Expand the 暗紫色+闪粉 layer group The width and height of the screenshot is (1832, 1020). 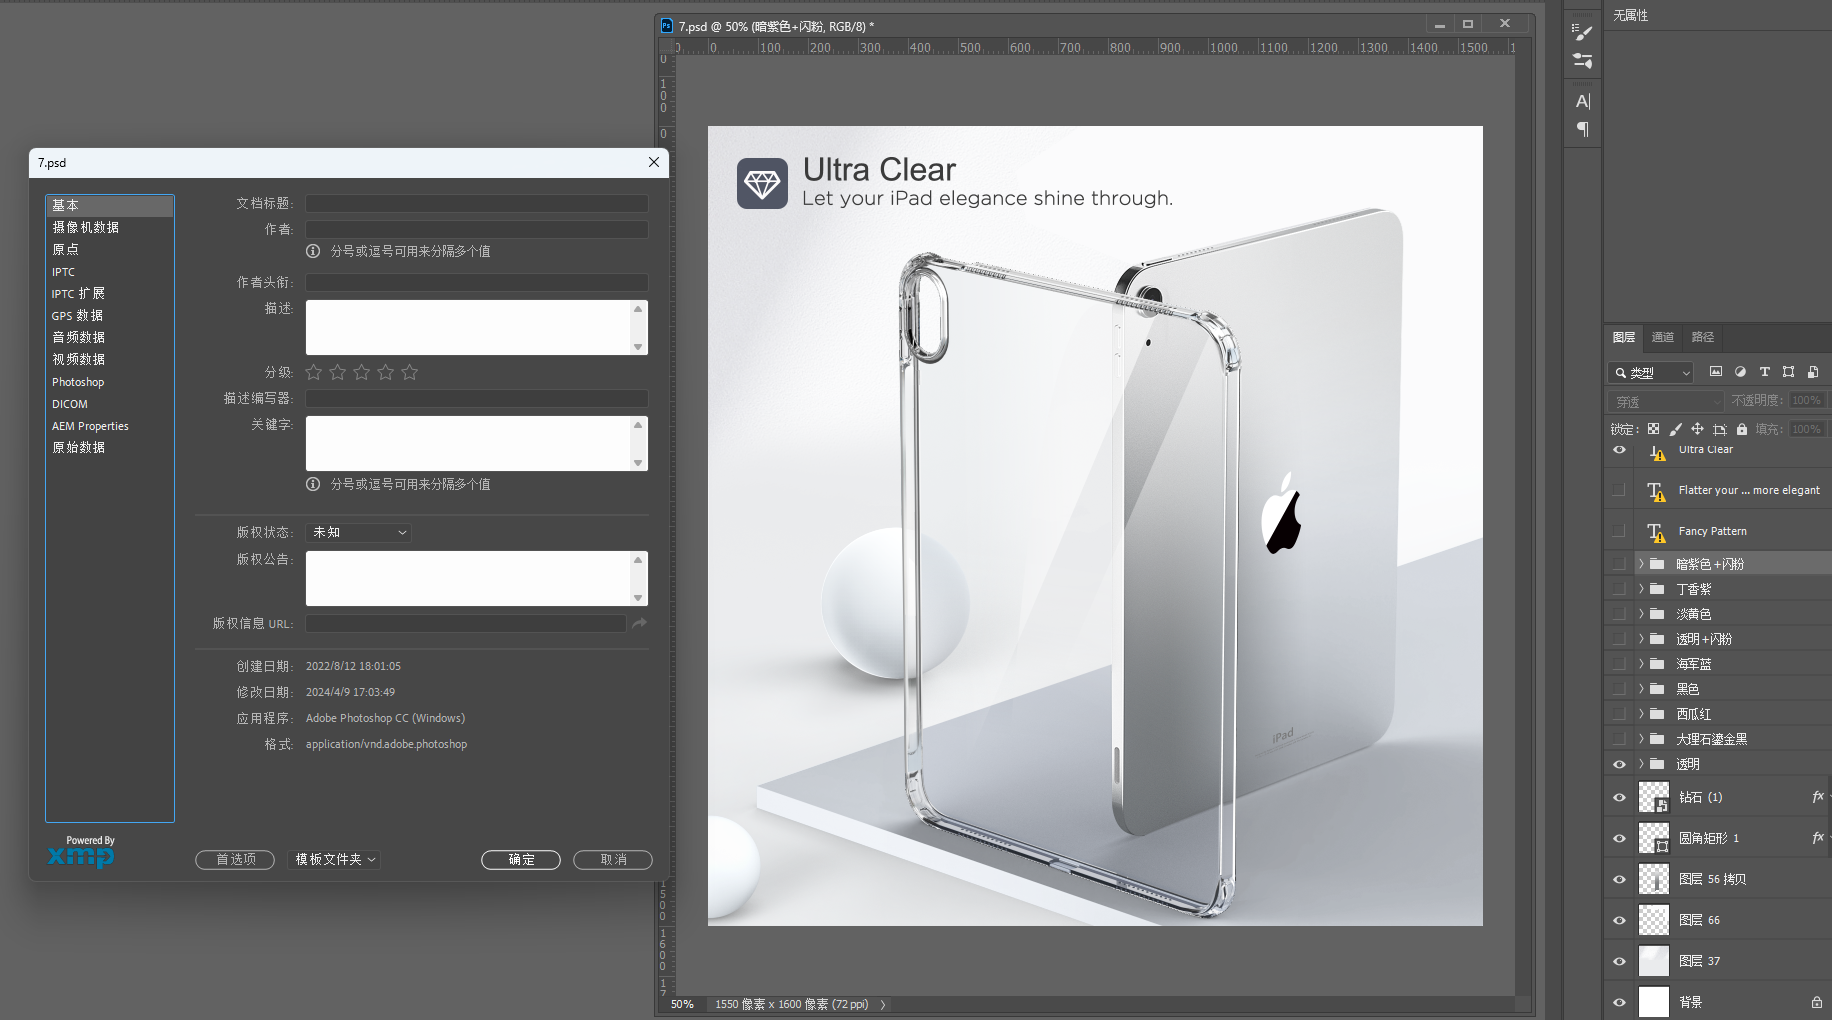coord(1641,564)
